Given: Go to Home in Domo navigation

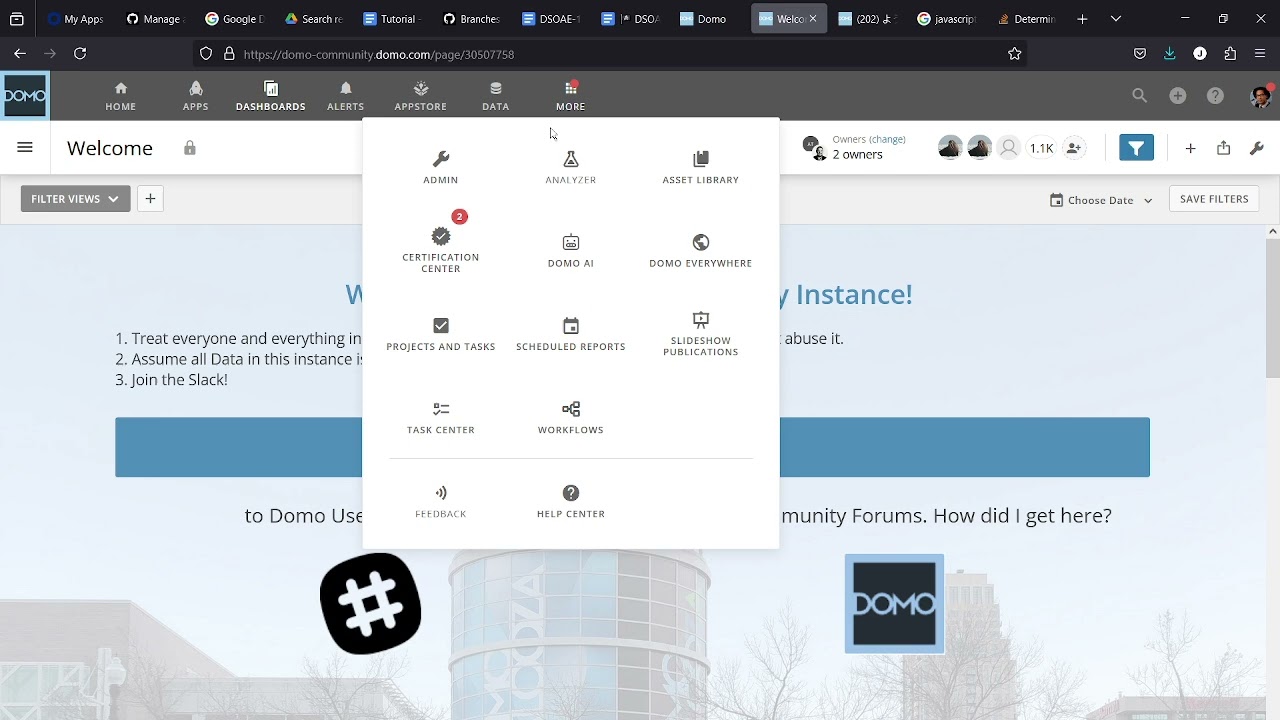Looking at the screenshot, I should pos(120,96).
